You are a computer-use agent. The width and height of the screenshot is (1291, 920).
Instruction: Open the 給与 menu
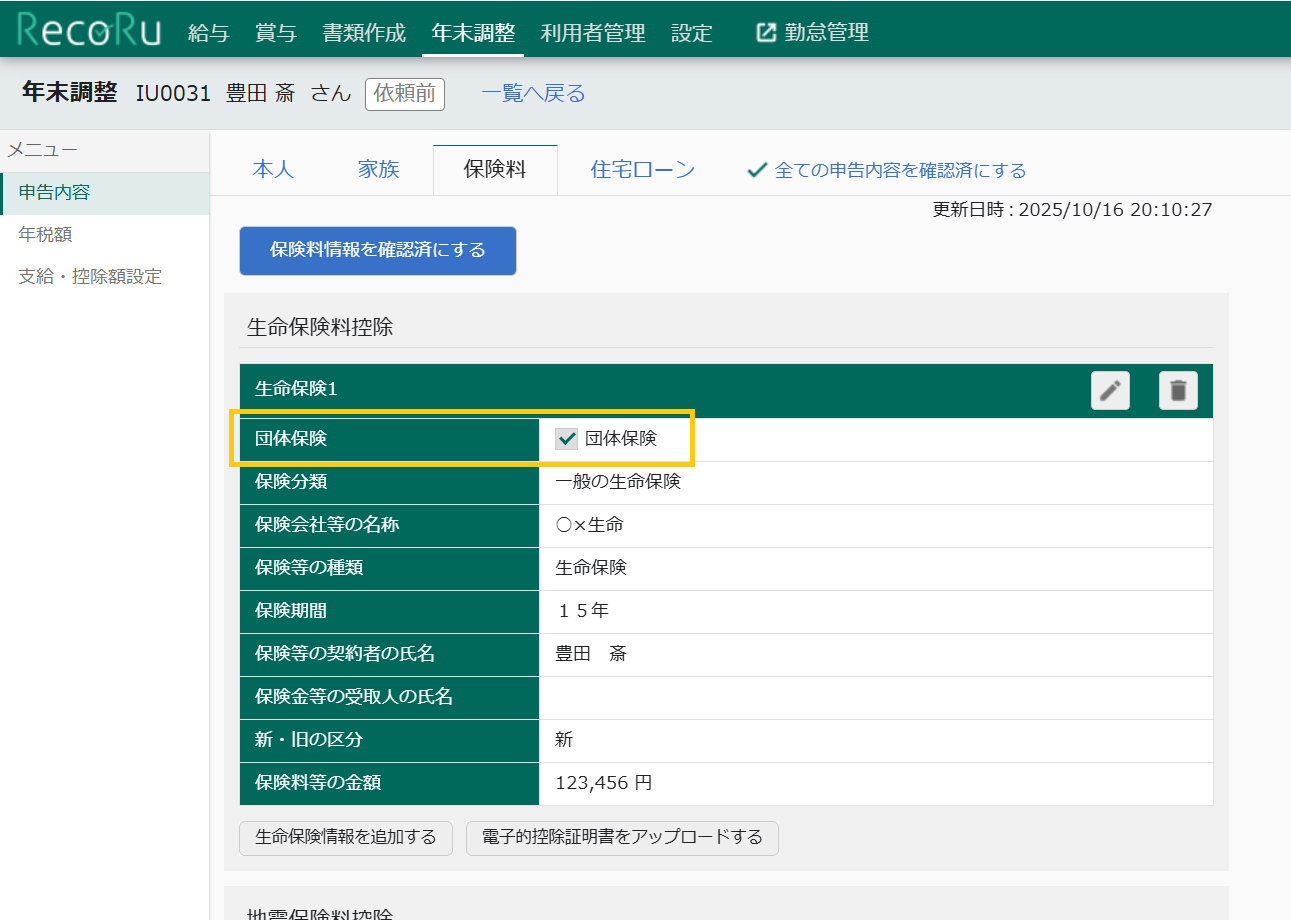[x=209, y=32]
